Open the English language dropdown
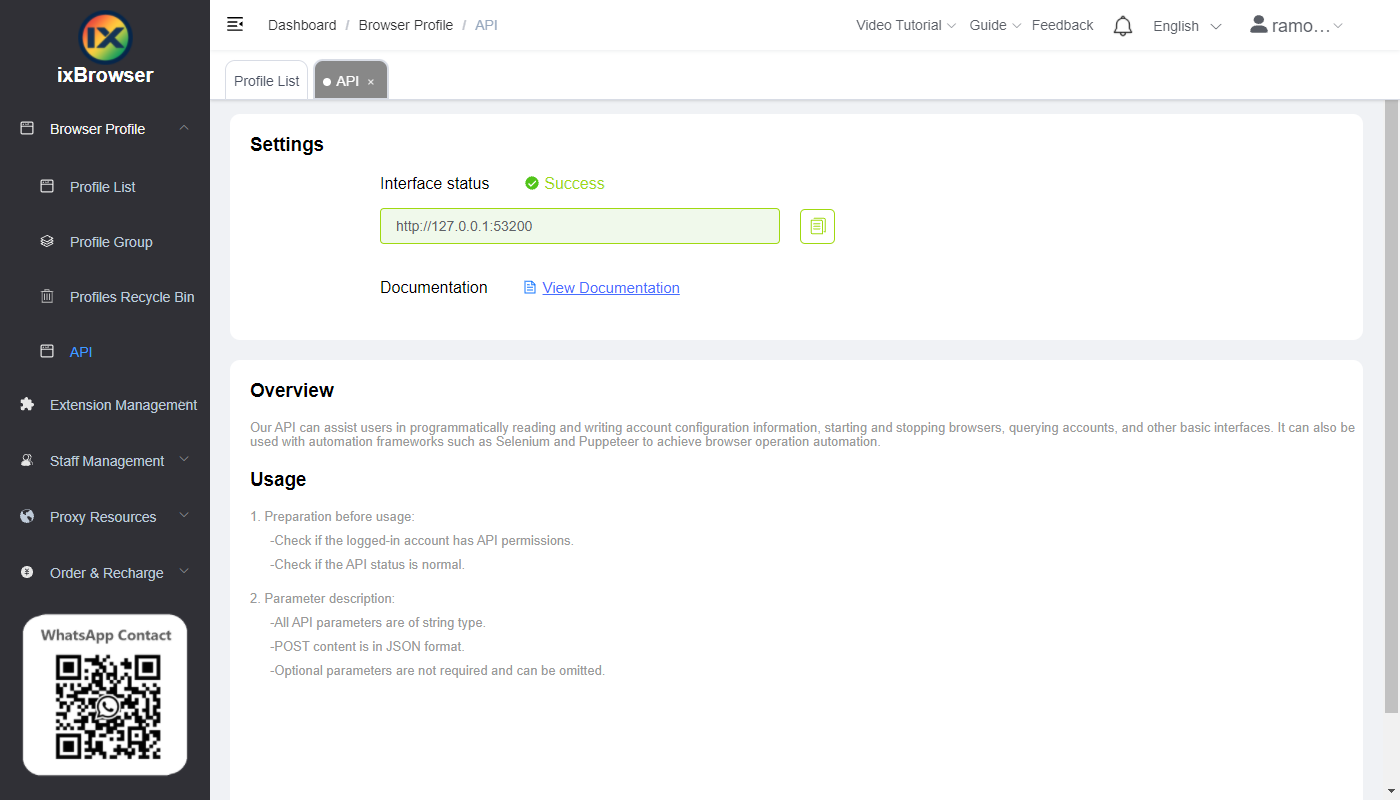Screen dimensions: 1400x800 pos(1187,26)
